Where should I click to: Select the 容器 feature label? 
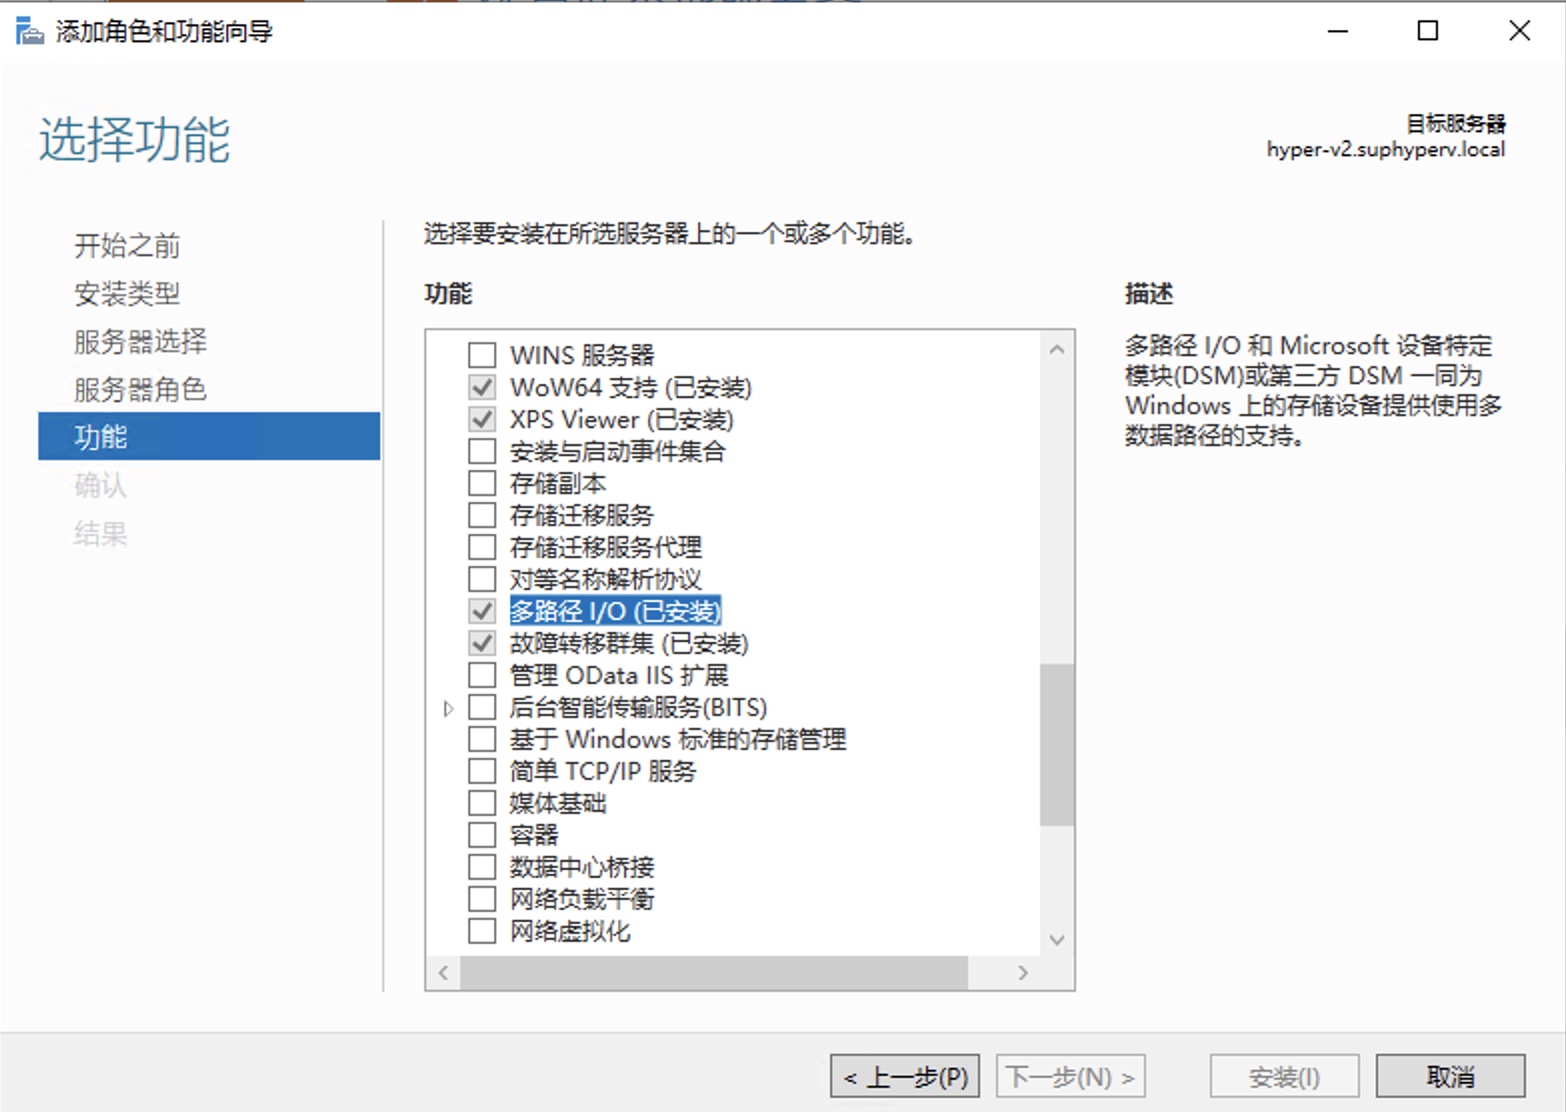tap(534, 835)
